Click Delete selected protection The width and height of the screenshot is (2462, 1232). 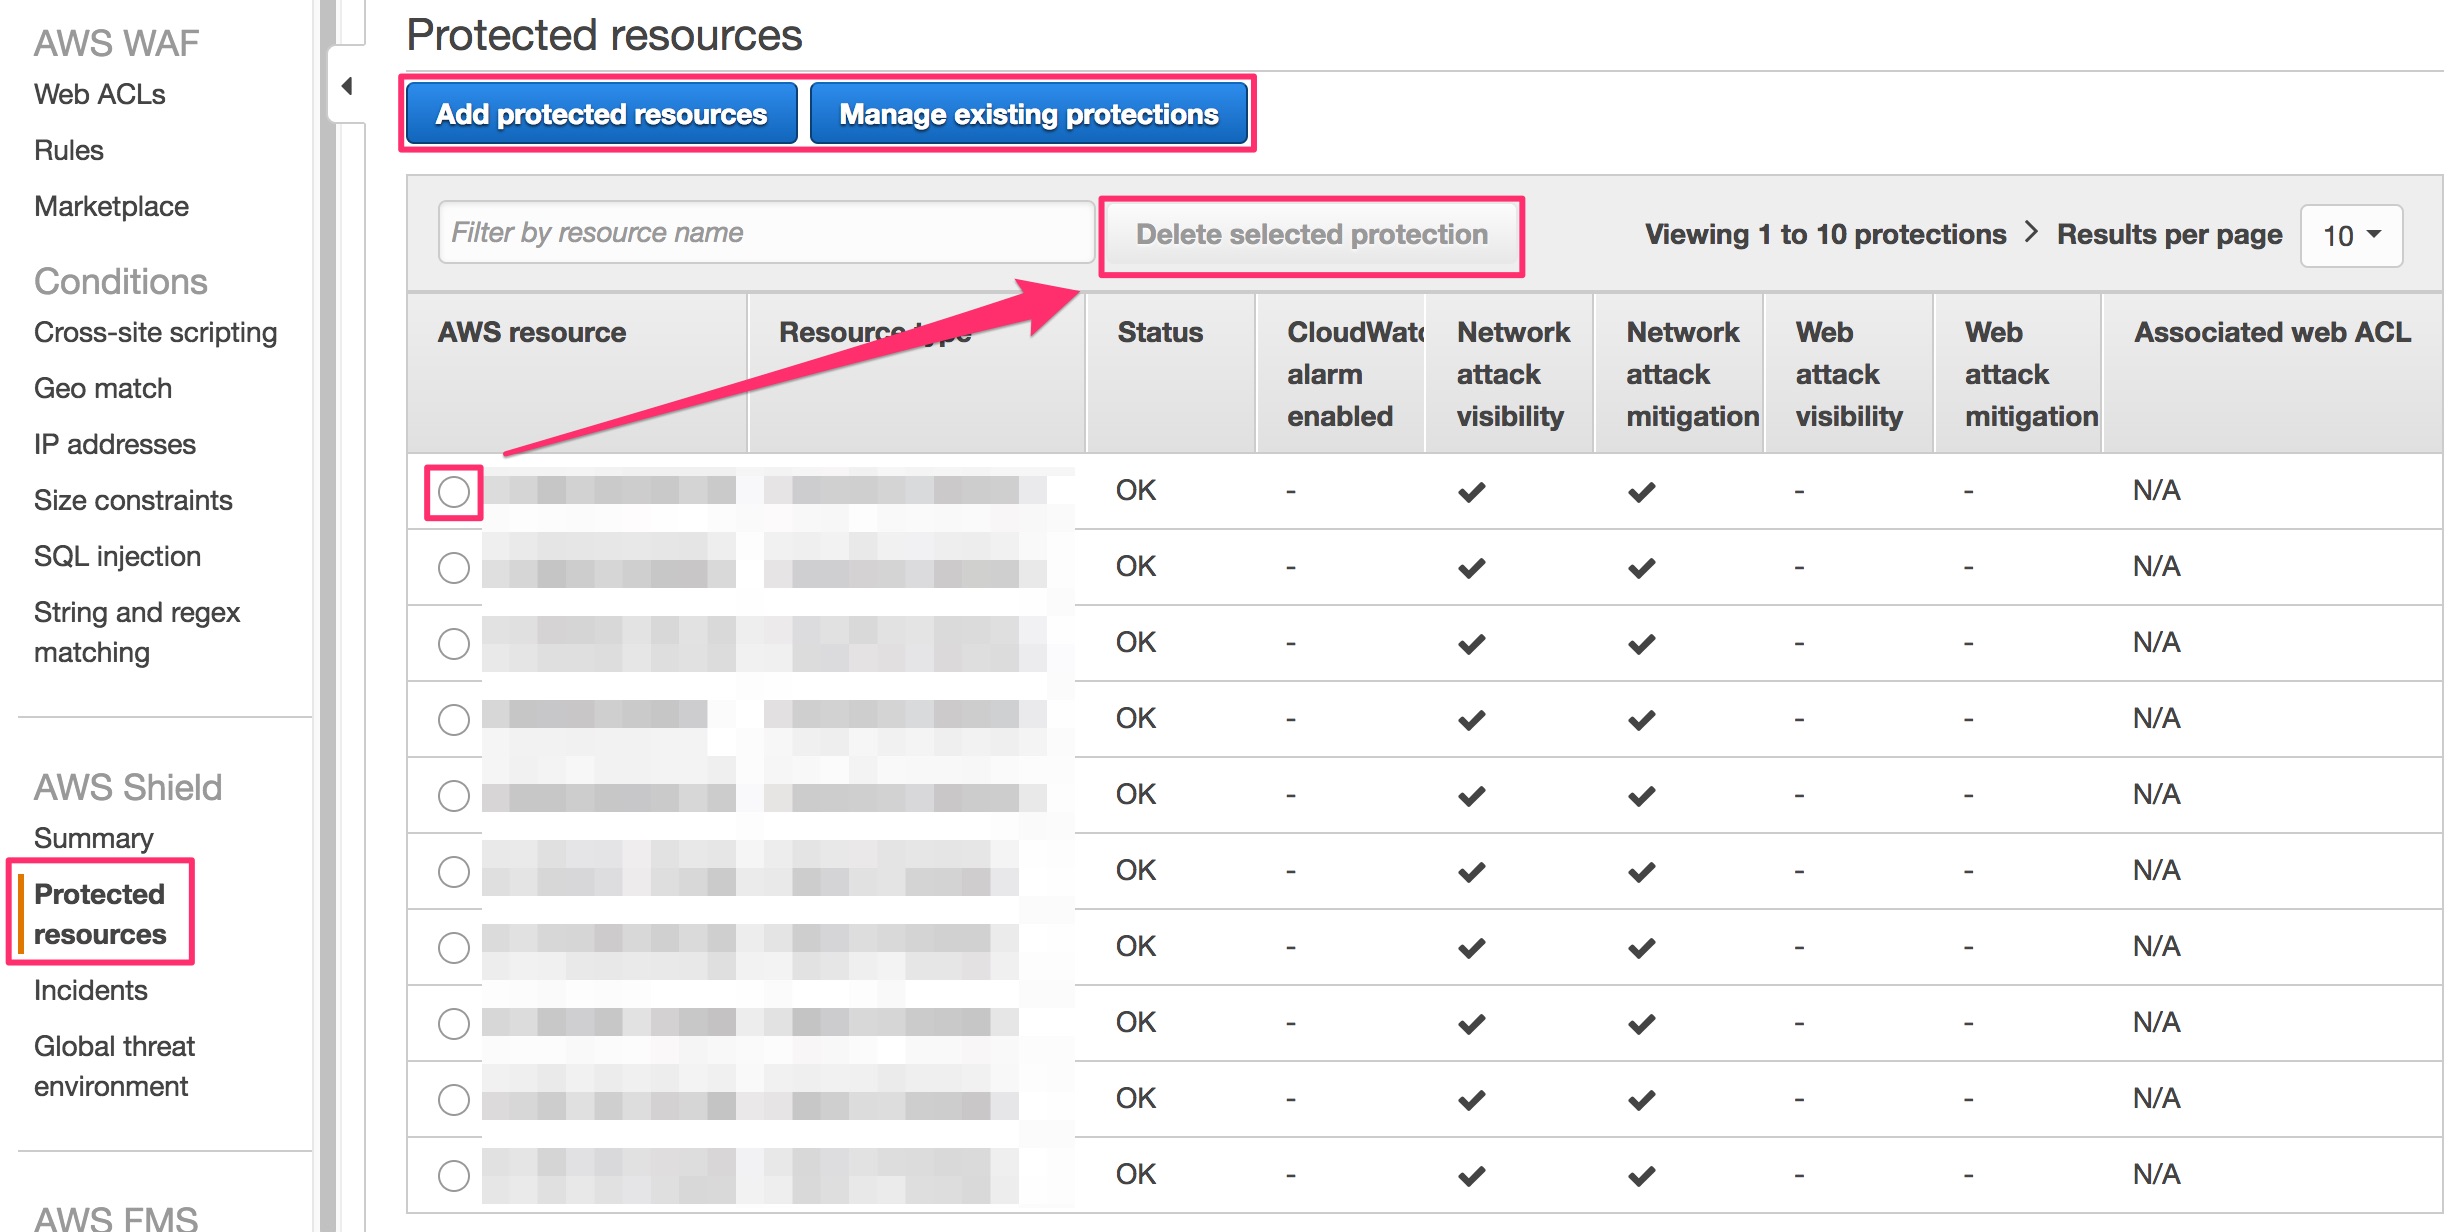pos(1312,235)
